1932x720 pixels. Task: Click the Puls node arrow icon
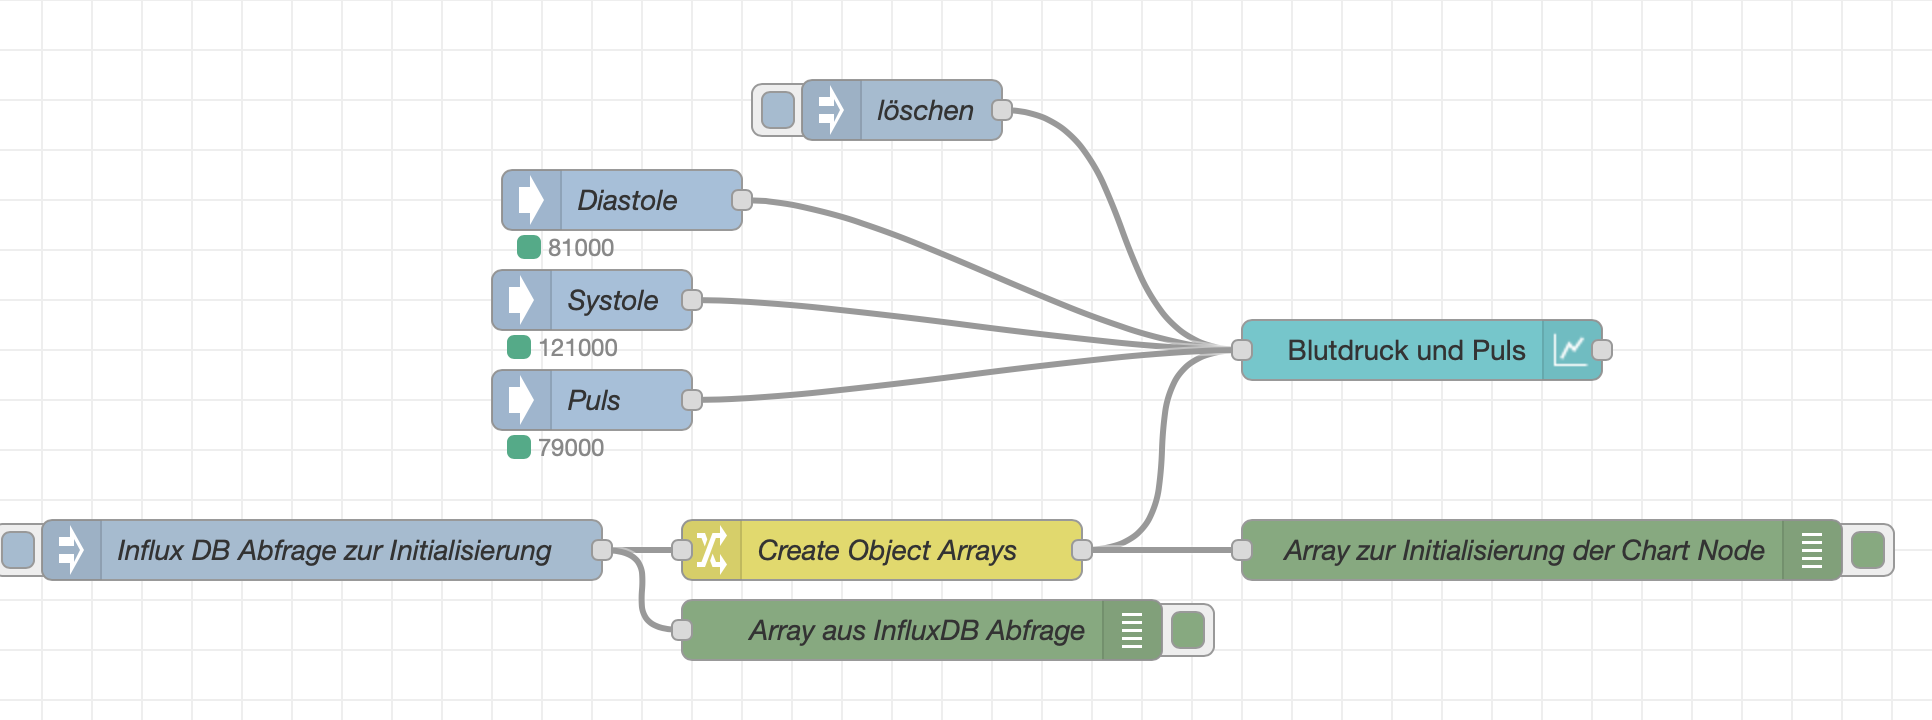point(521,400)
